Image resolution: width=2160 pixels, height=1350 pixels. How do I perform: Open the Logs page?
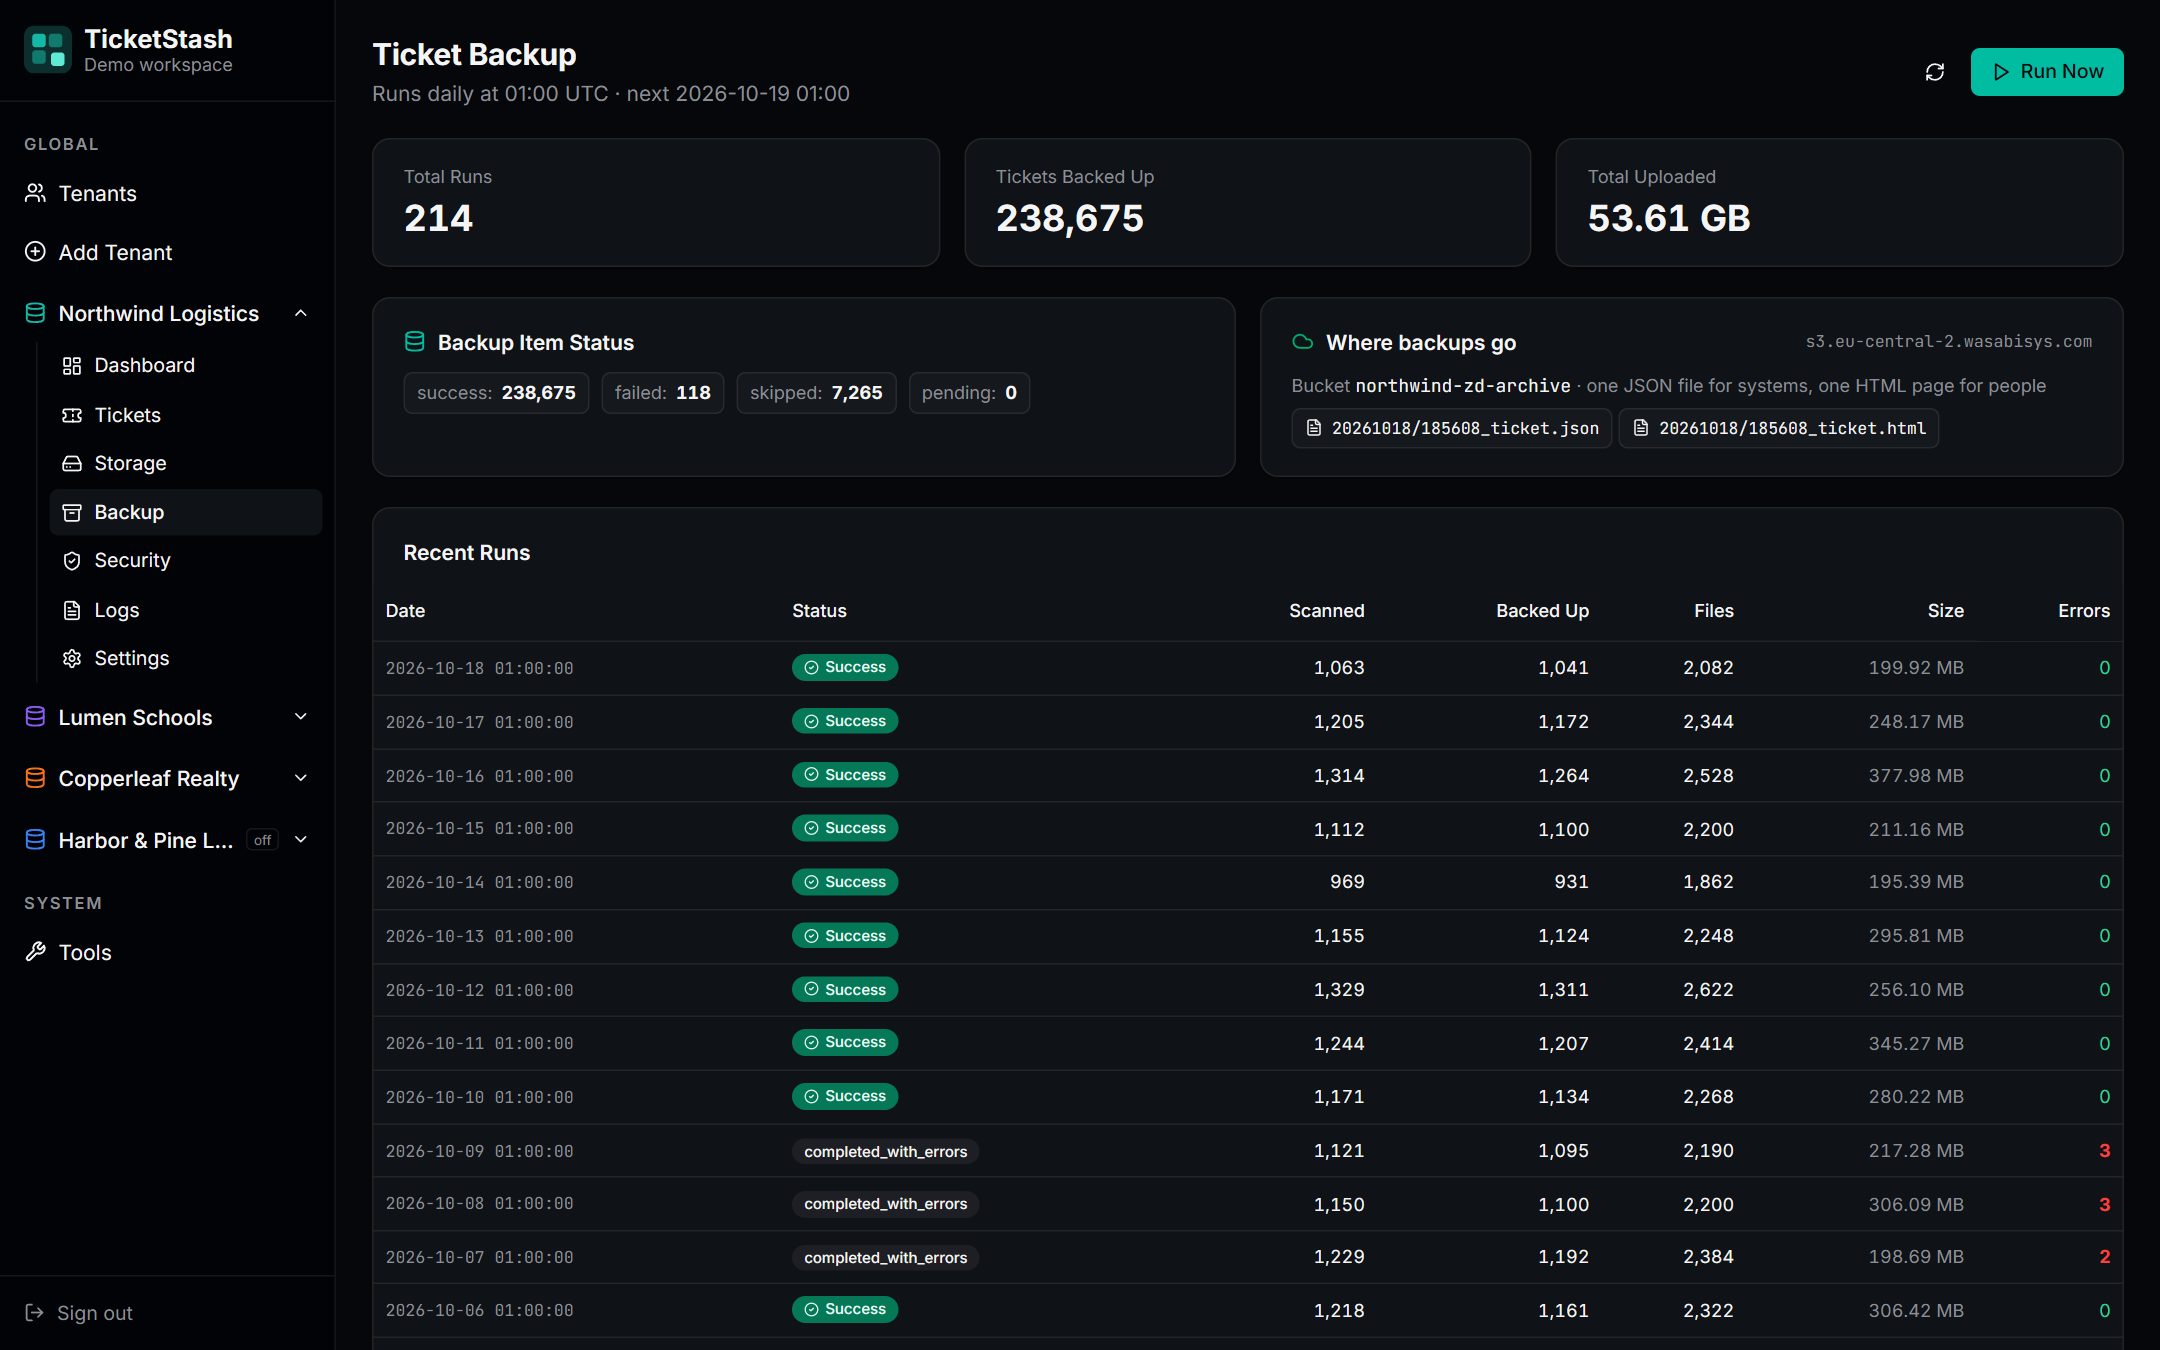(186, 610)
